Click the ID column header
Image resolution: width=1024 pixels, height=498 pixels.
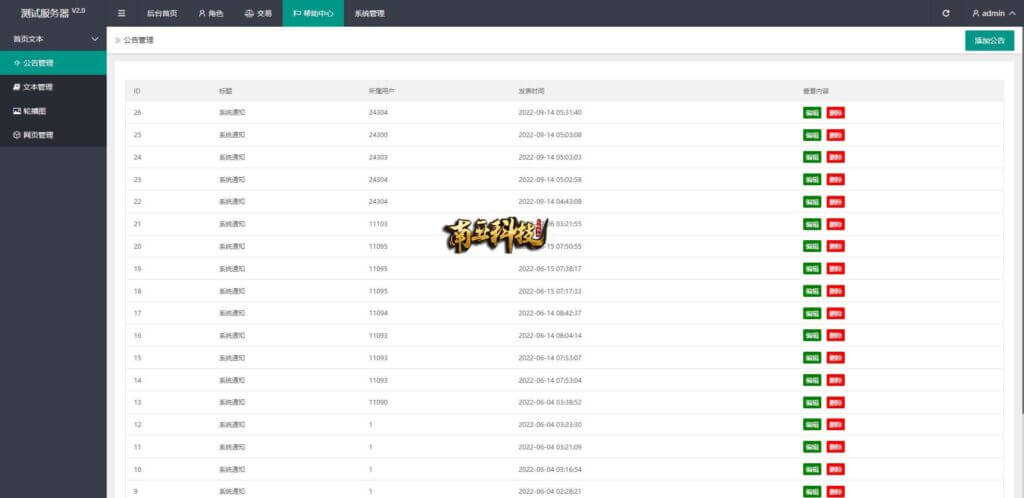tap(136, 91)
